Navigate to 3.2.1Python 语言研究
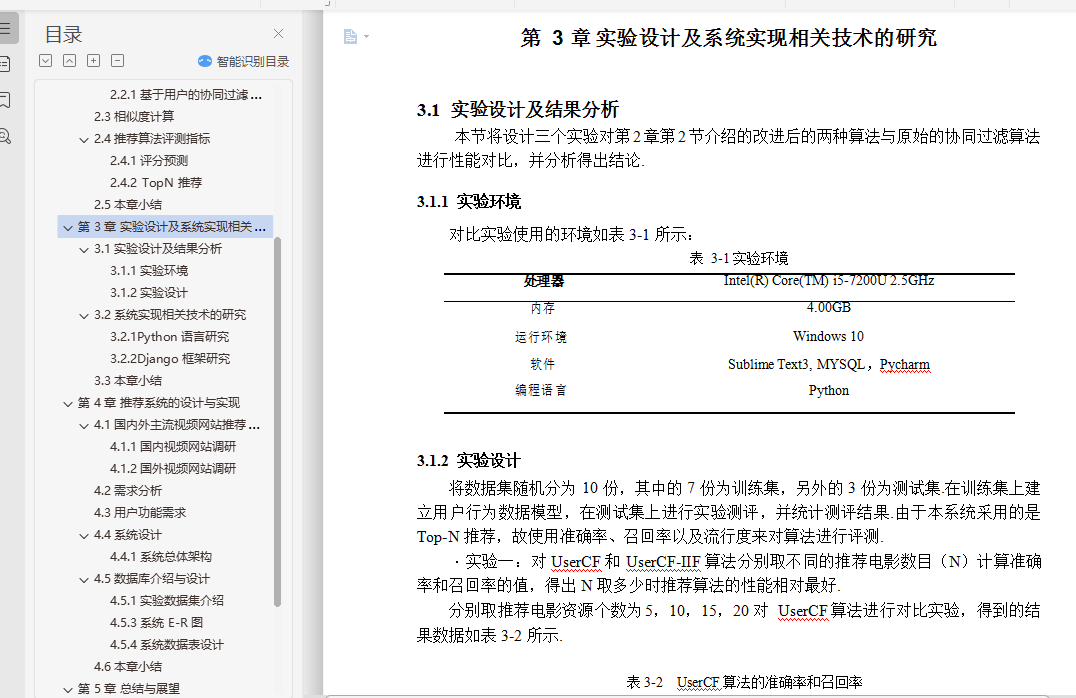 tap(169, 336)
